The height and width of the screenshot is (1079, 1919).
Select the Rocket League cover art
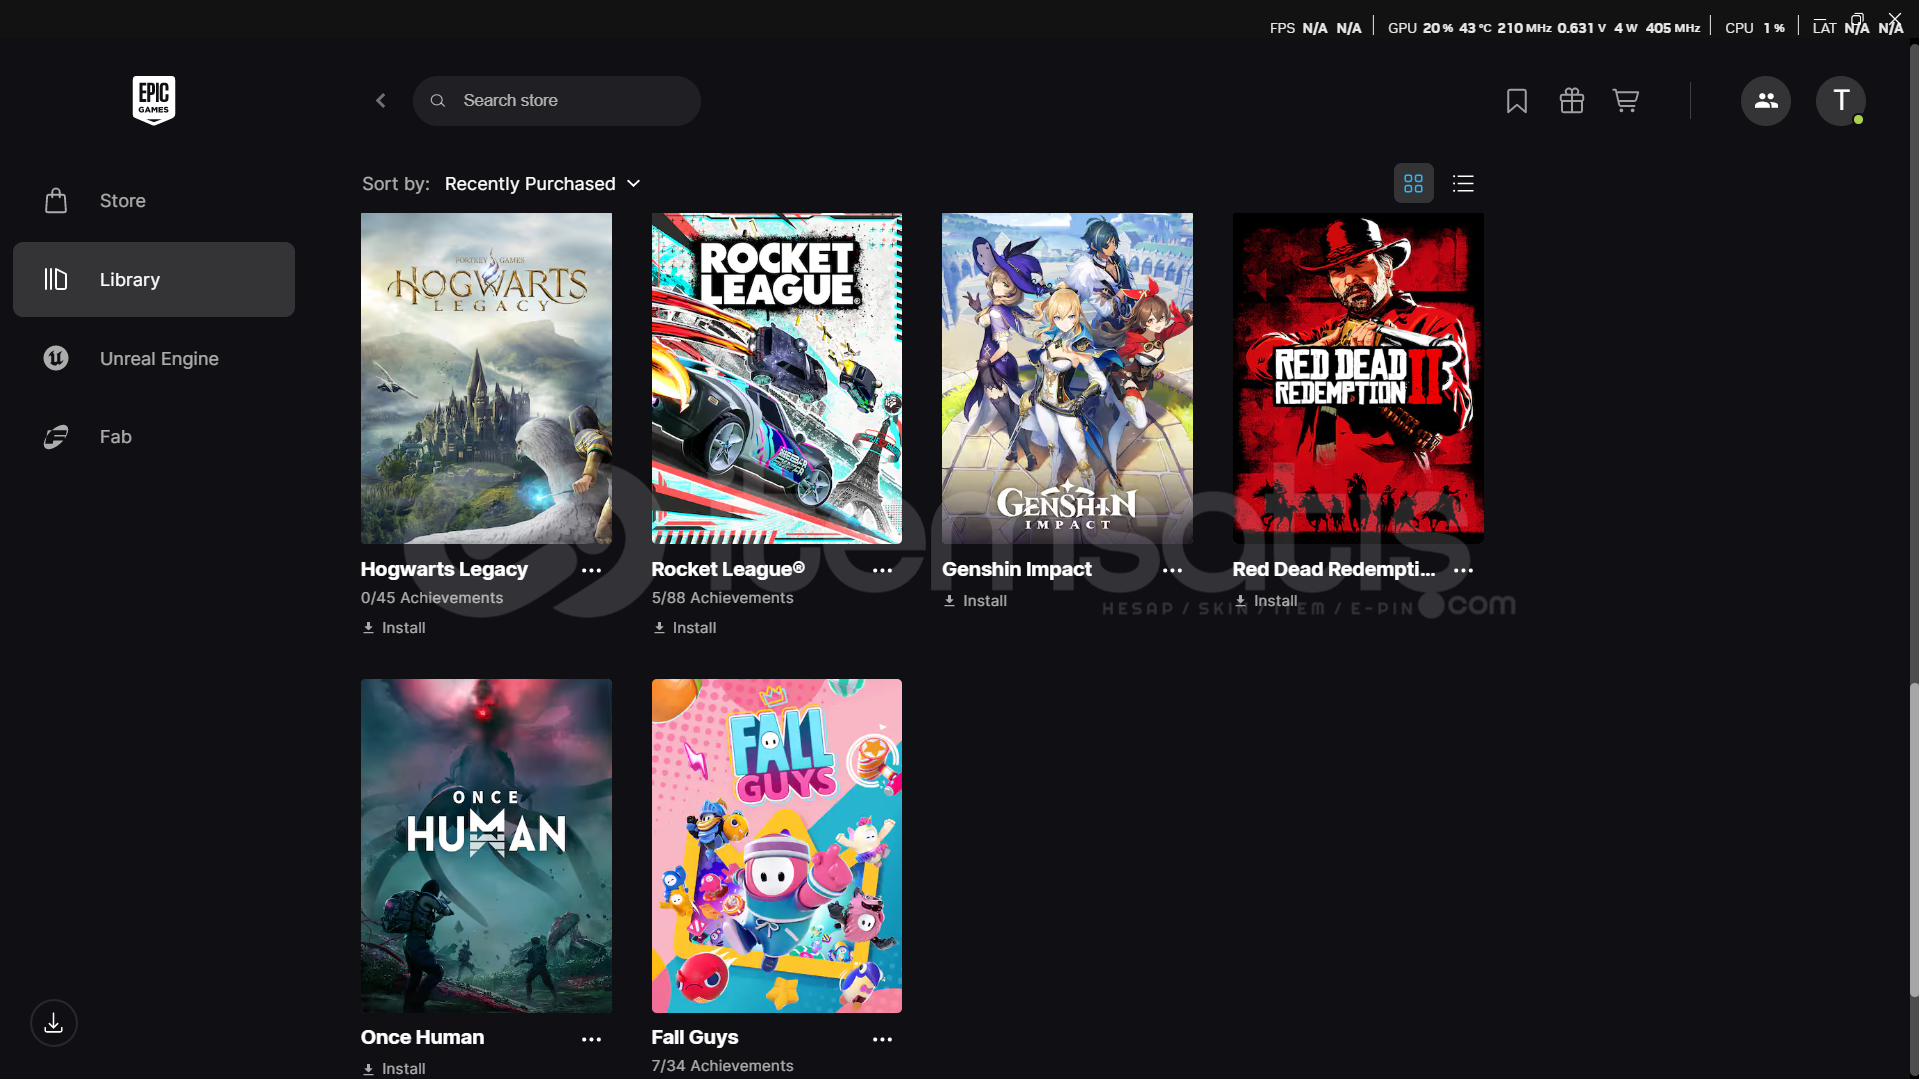tap(777, 378)
